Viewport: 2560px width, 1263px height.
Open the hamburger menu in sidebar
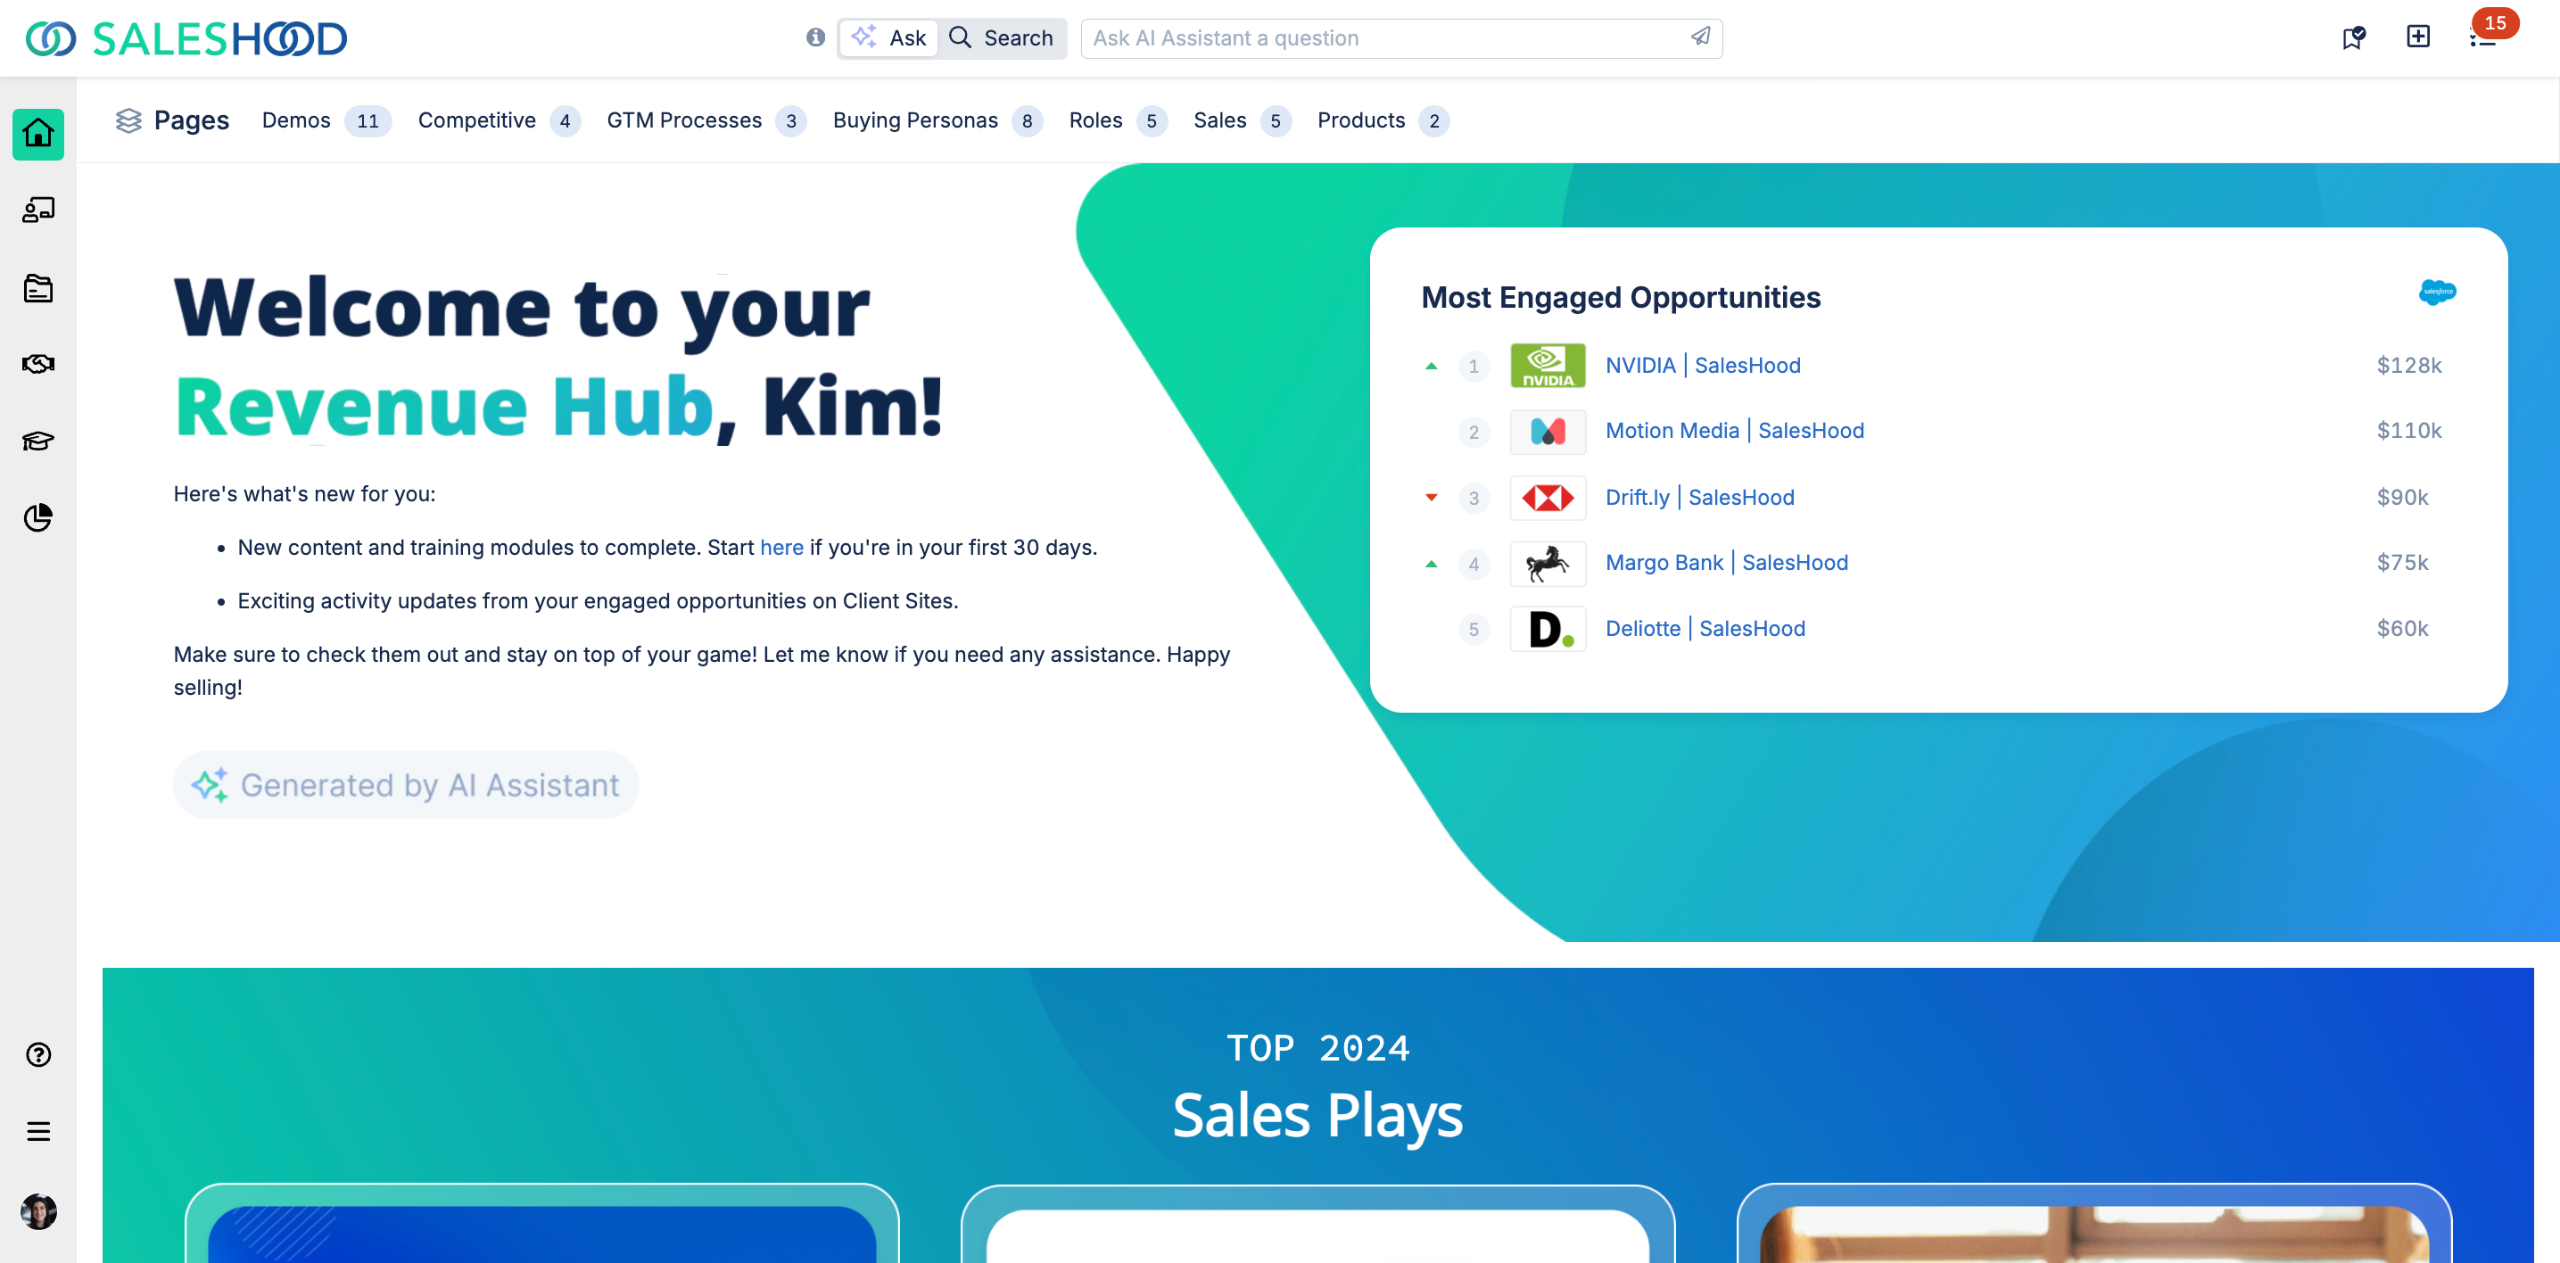click(x=38, y=1132)
